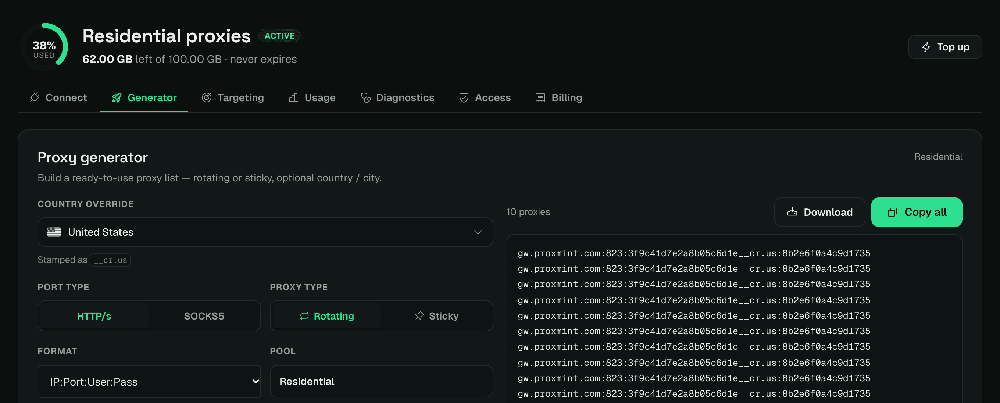Click the rocket icon beside Generator
This screenshot has width=1000, height=403.
(116, 98)
